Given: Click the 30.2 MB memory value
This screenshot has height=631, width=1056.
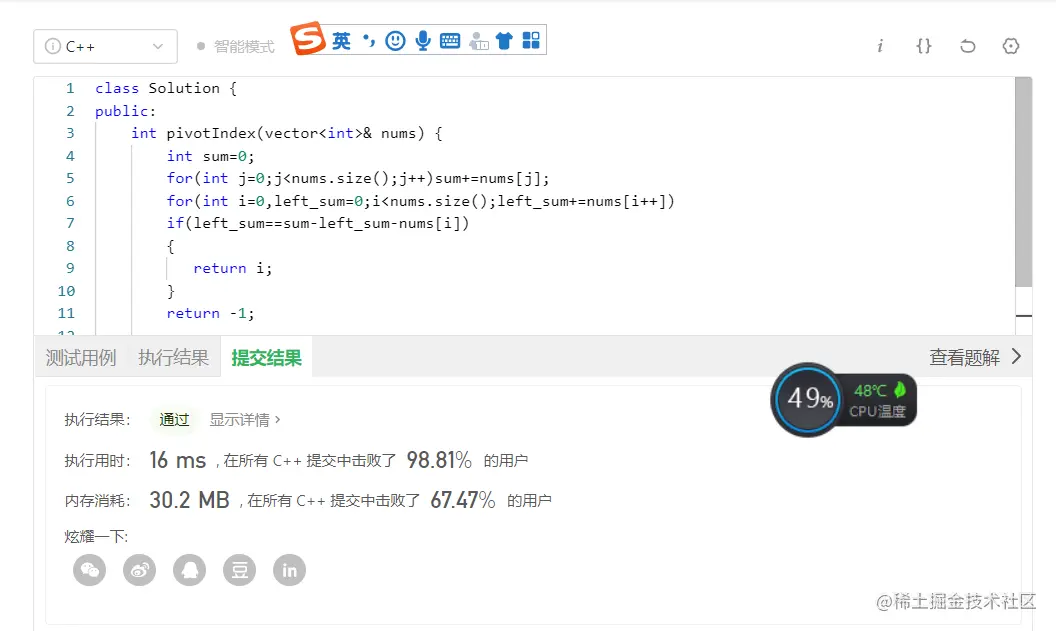Looking at the screenshot, I should 189,500.
